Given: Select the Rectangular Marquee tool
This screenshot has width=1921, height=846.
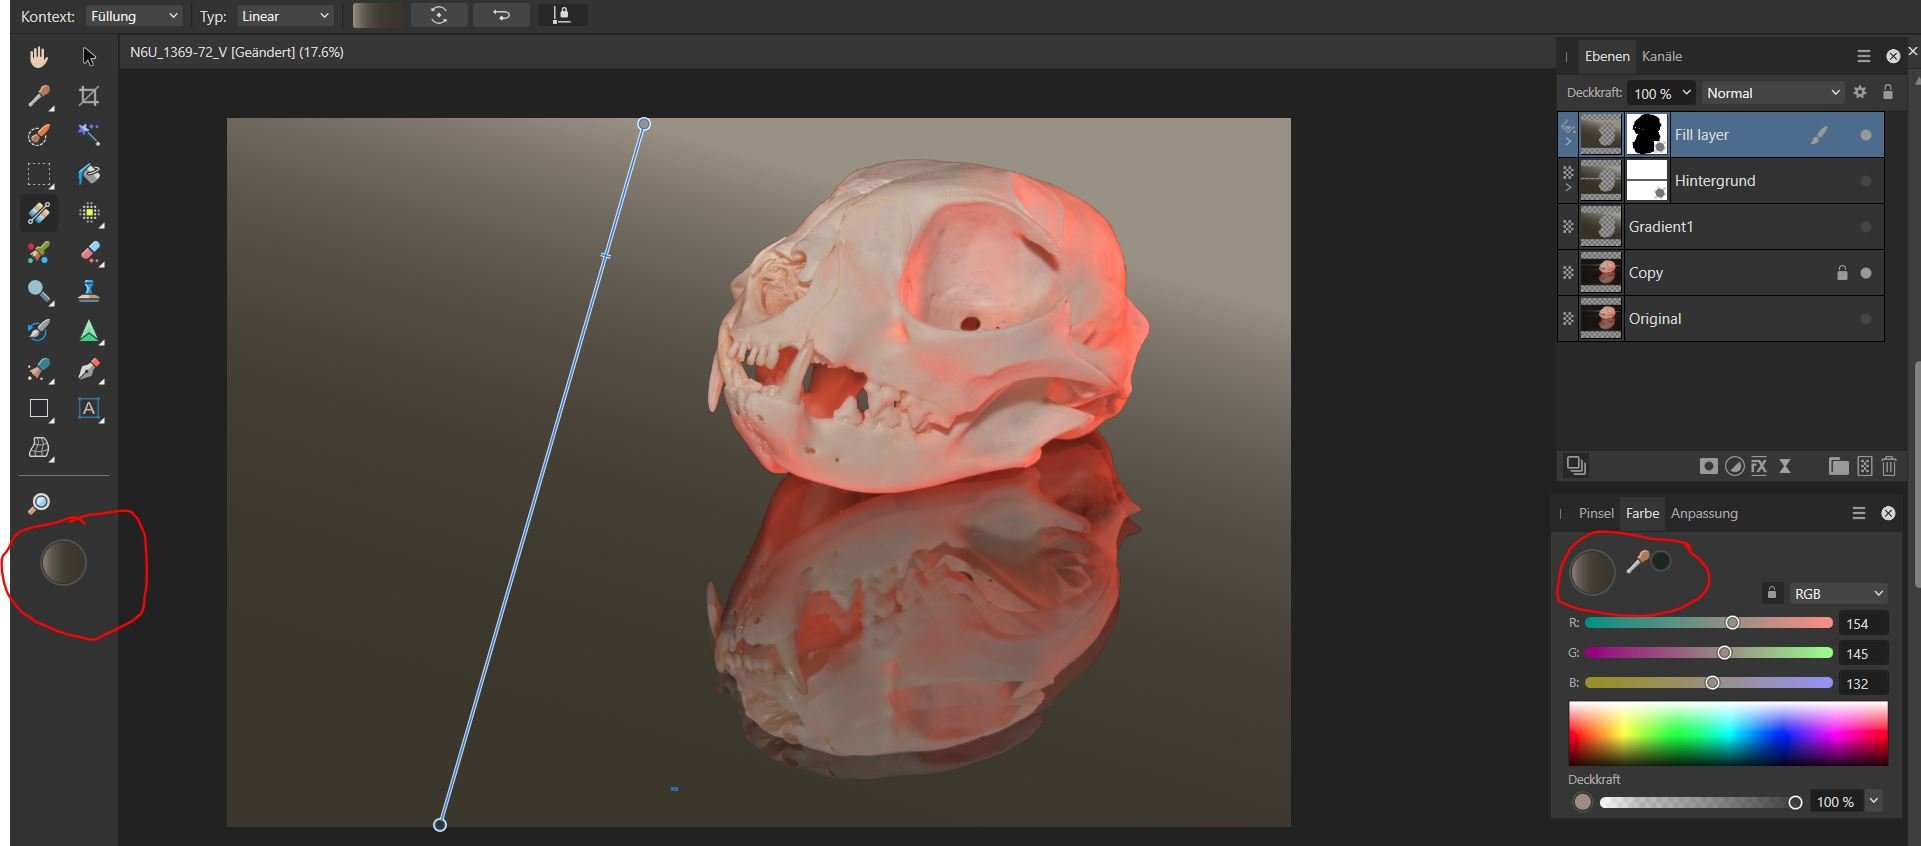Looking at the screenshot, I should (x=38, y=174).
